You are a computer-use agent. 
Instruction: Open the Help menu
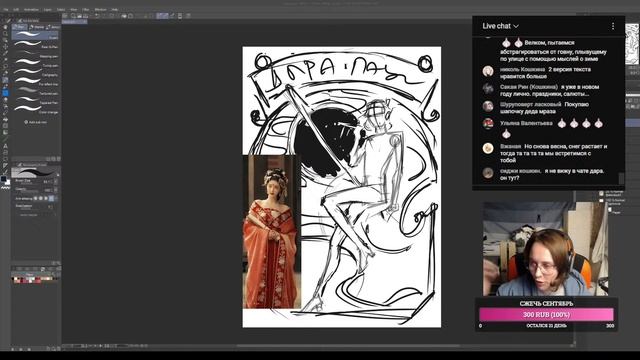[115, 9]
